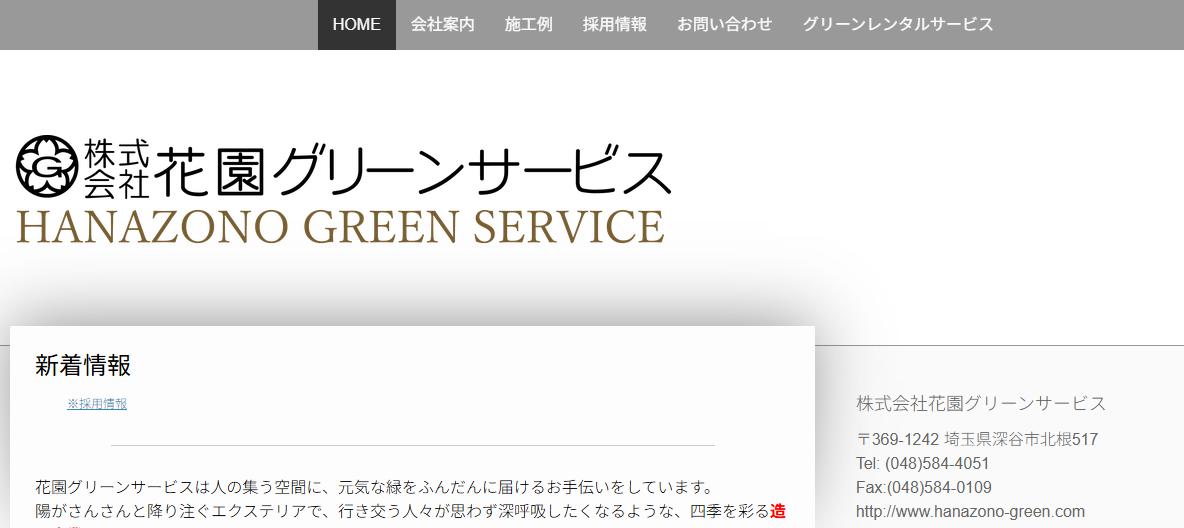Viewport: 1184px width, 528px height.
Task: Click the Tel: (048)584-4051 line
Action: pos(923,463)
